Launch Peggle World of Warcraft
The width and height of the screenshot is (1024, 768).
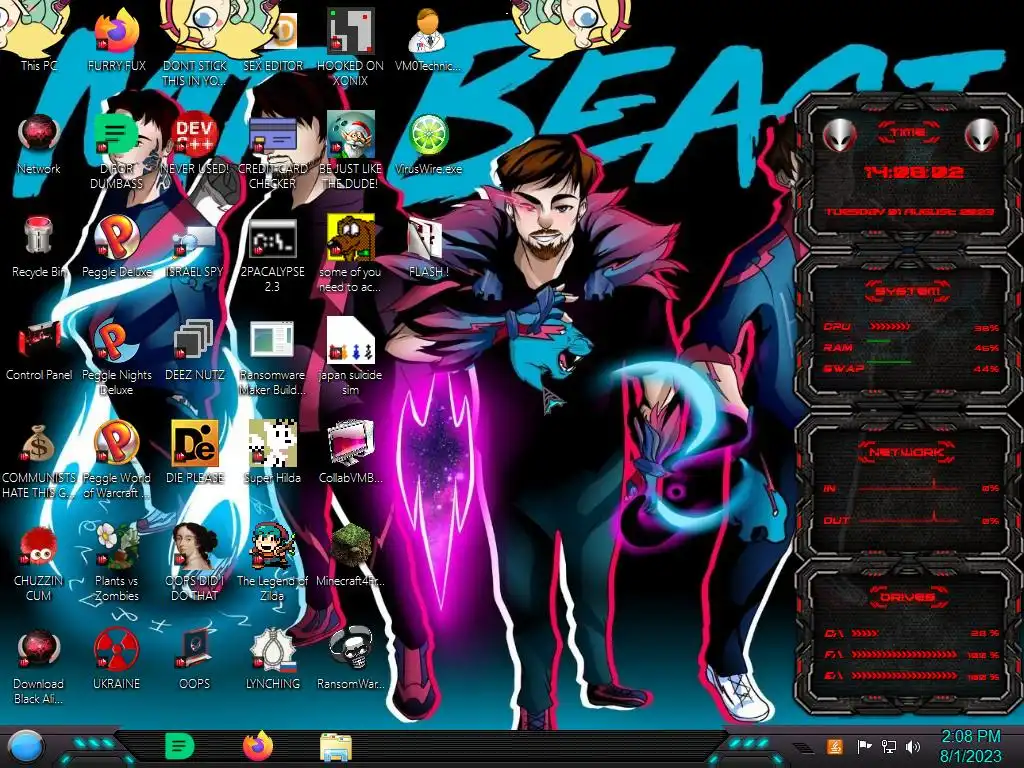coord(116,460)
